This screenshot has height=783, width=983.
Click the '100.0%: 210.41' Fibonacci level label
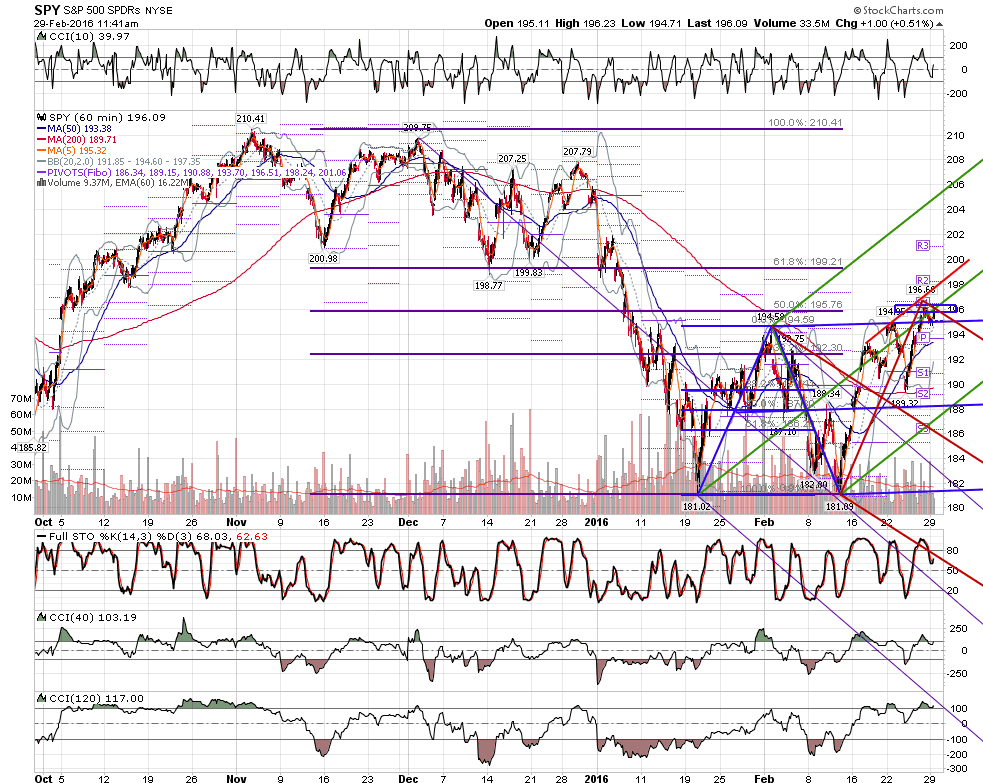pyautogui.click(x=806, y=123)
